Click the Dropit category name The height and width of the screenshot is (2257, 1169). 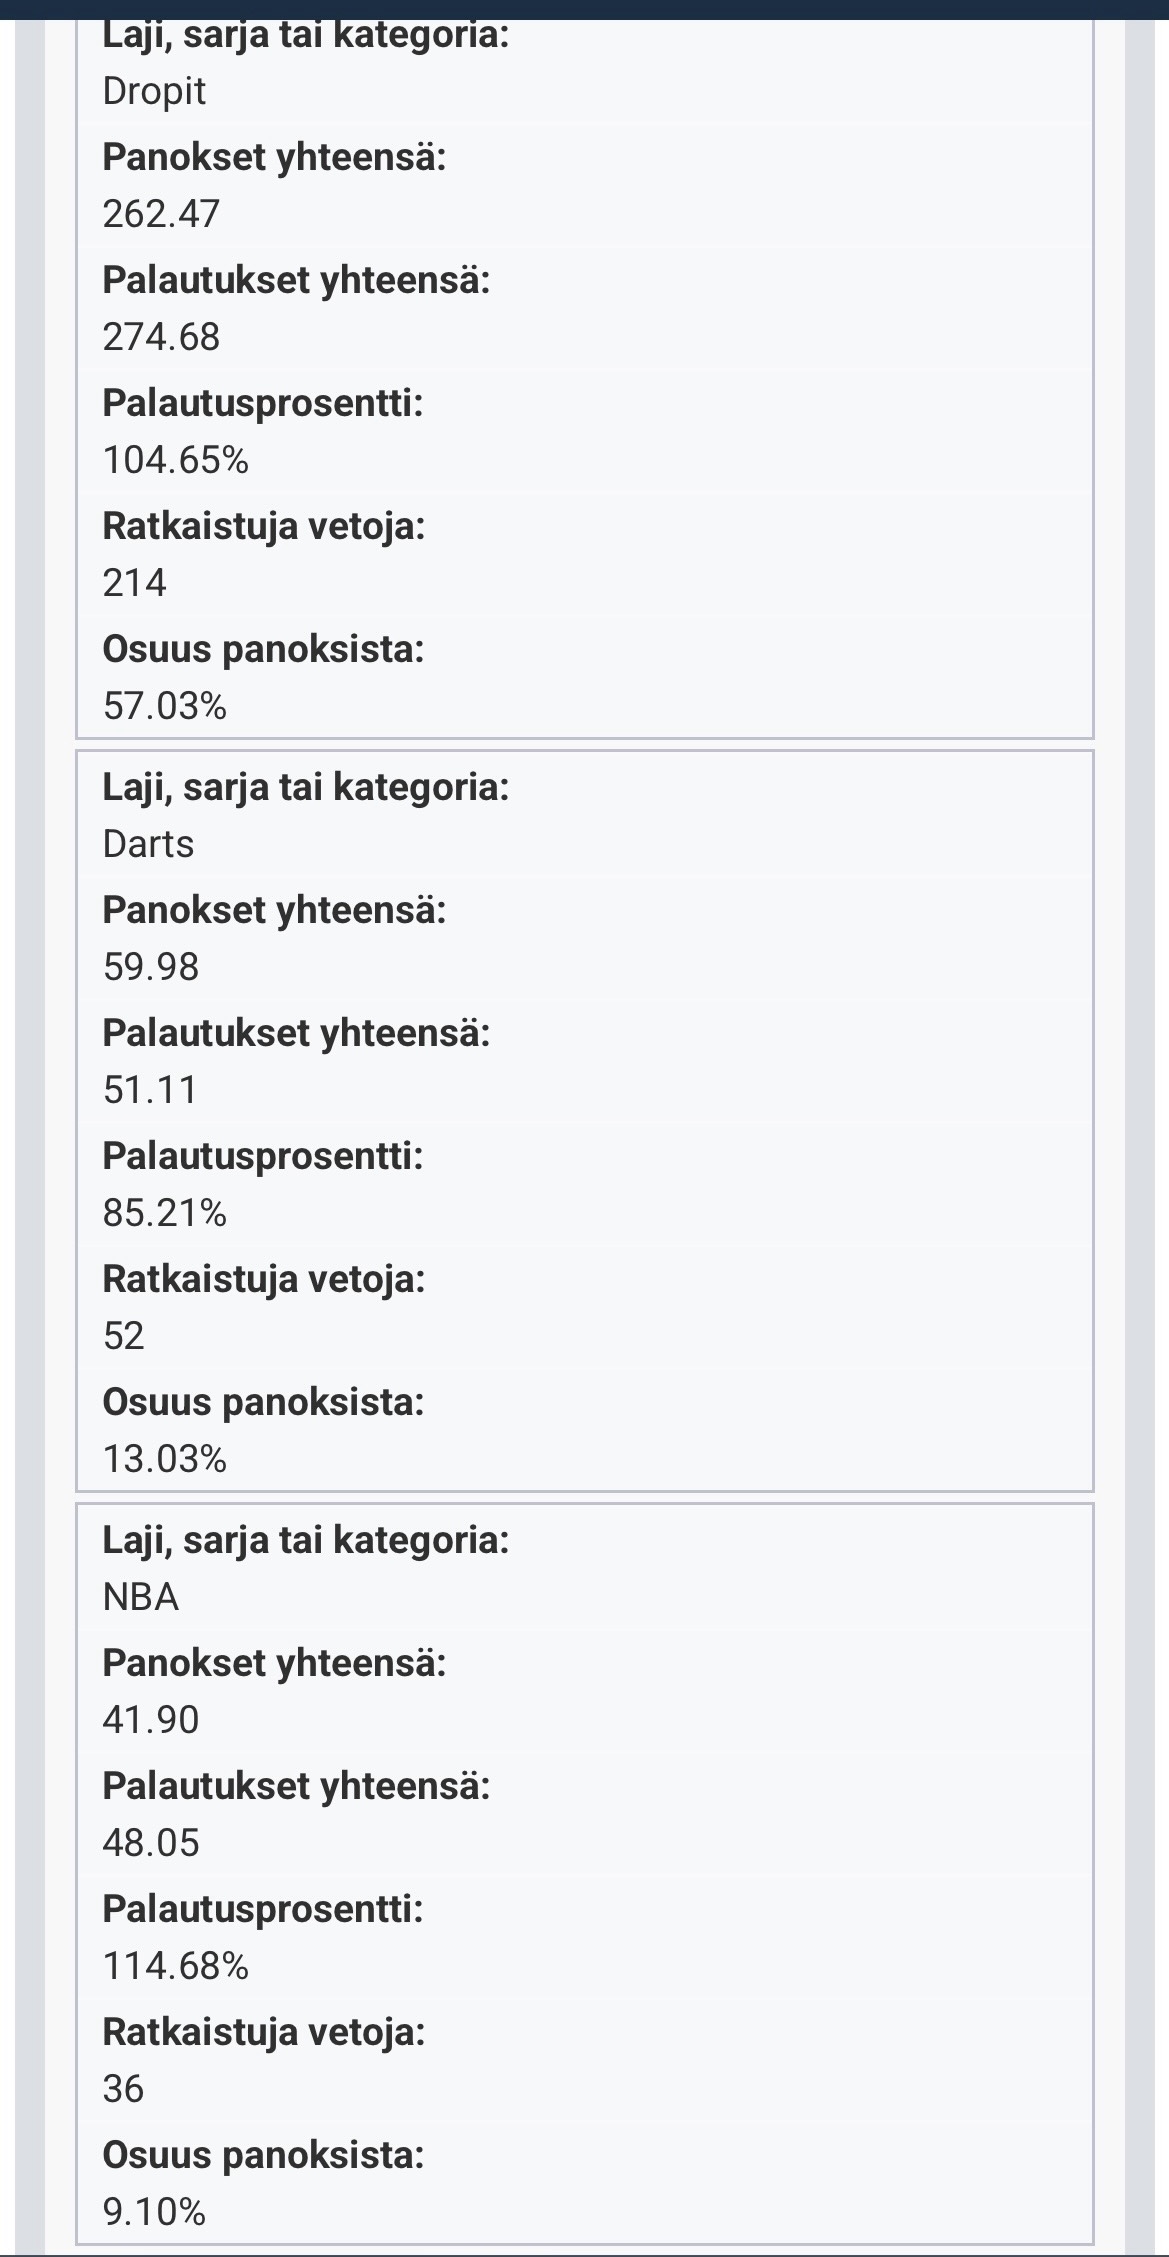pos(154,91)
